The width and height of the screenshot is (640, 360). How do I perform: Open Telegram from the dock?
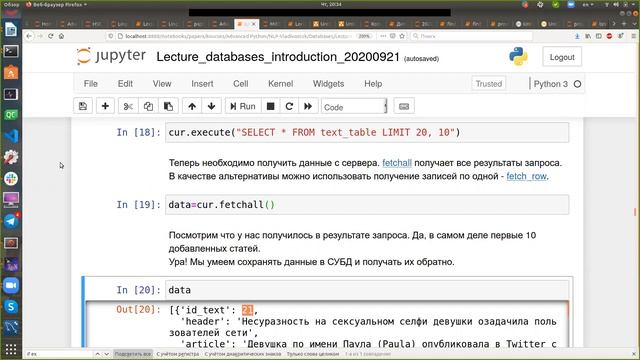click(x=11, y=221)
